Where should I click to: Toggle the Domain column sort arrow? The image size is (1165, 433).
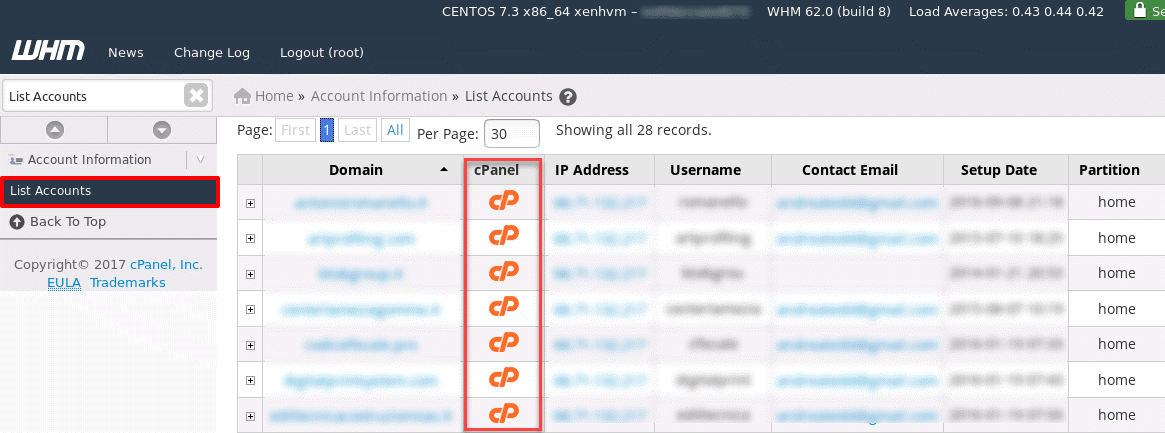coord(444,170)
